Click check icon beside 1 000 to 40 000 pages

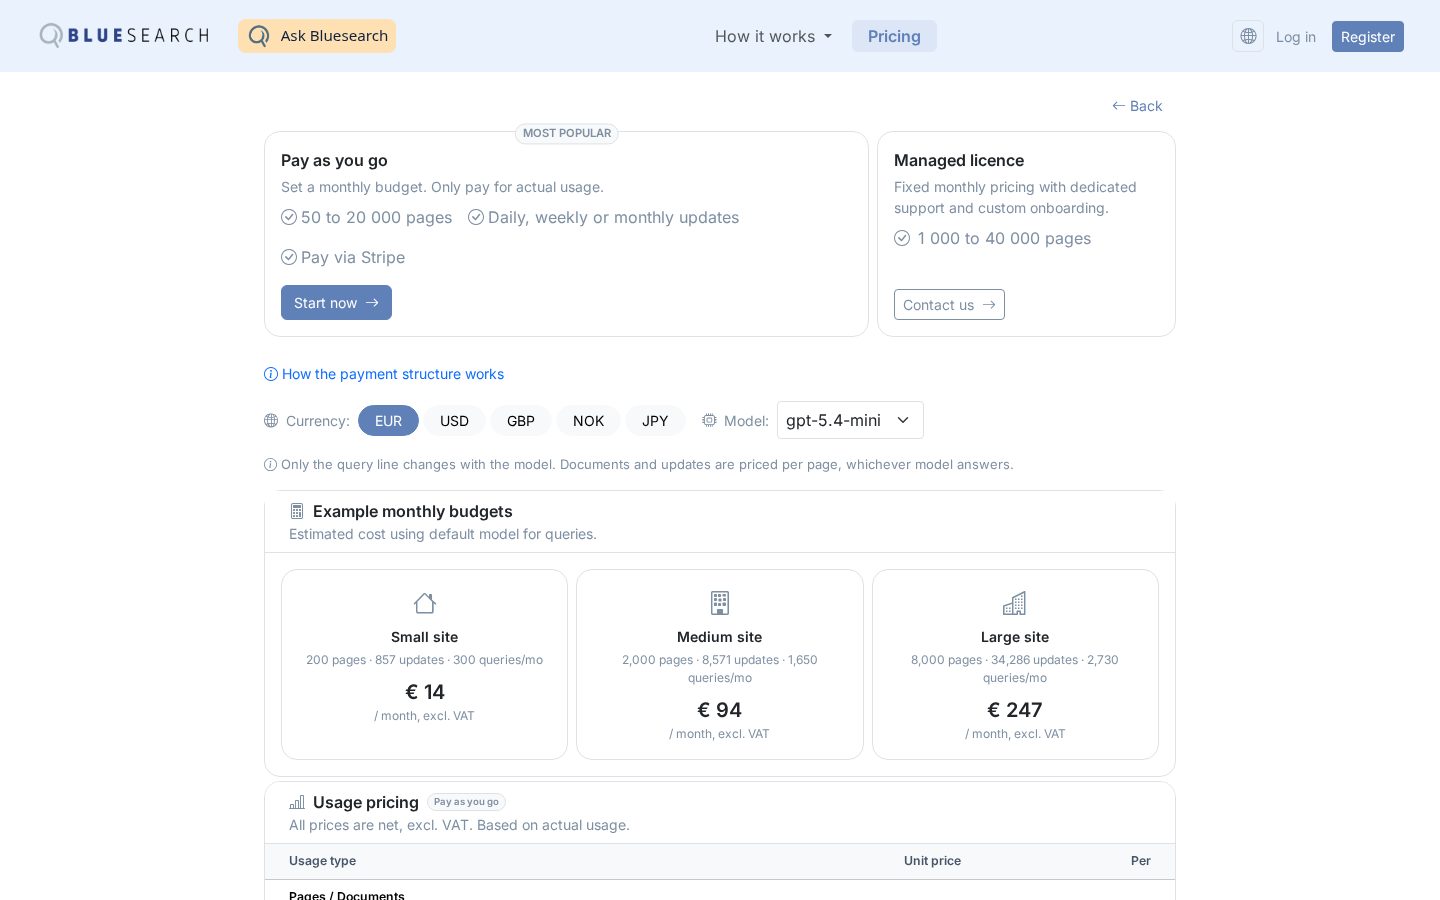902,238
